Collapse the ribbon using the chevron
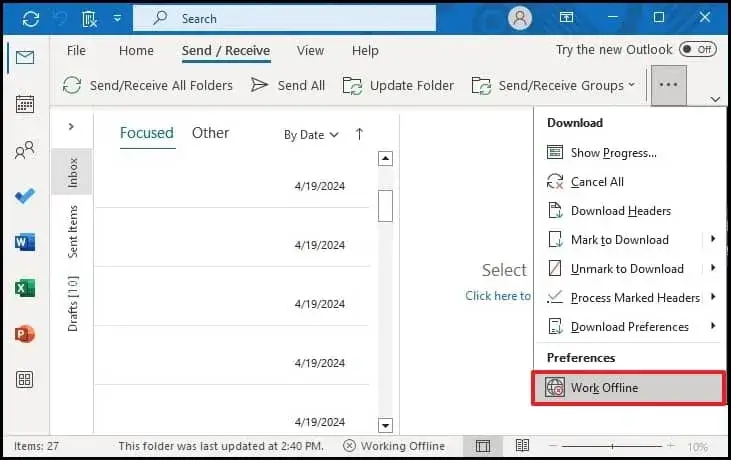The image size is (731, 460). click(x=715, y=99)
